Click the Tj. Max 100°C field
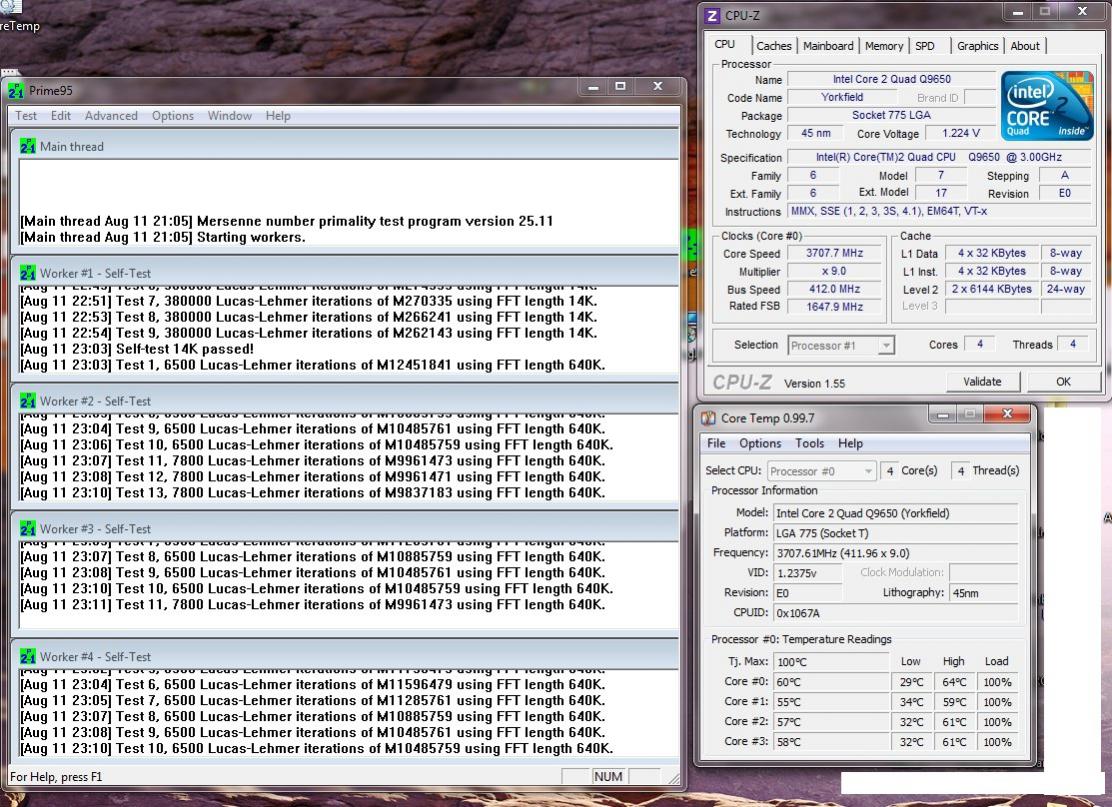The image size is (1112, 807). click(x=830, y=662)
